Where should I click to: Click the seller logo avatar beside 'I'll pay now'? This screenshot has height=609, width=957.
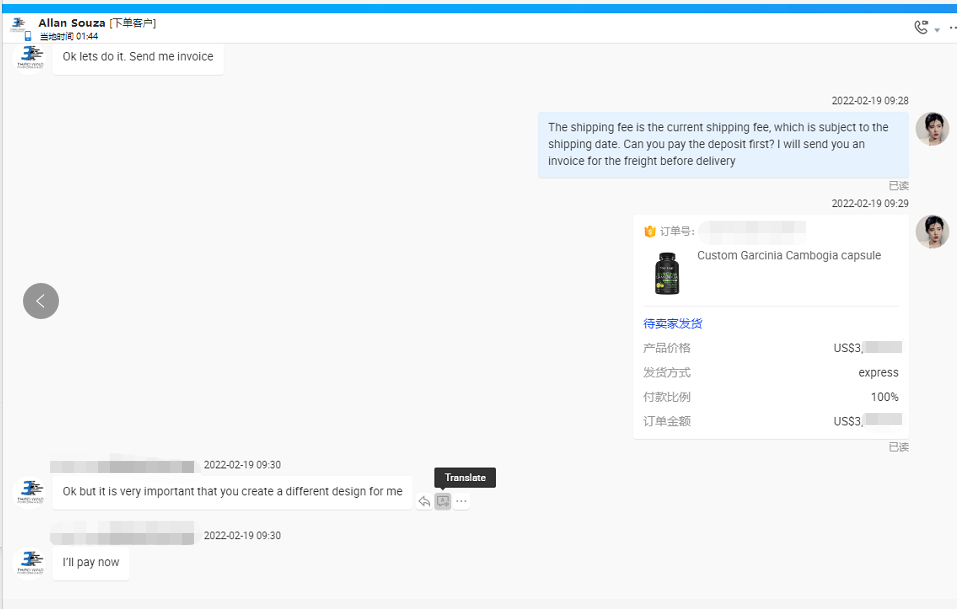point(30,561)
